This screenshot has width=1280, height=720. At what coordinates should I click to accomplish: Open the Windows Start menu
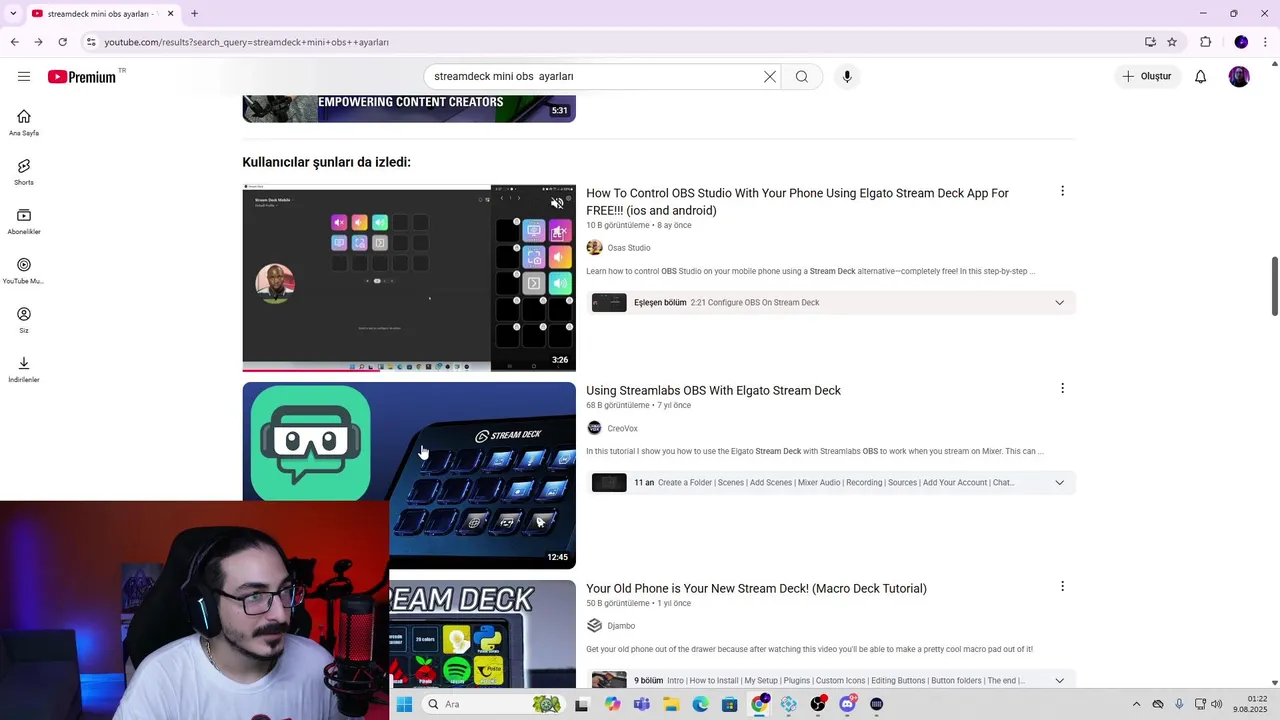[x=404, y=704]
